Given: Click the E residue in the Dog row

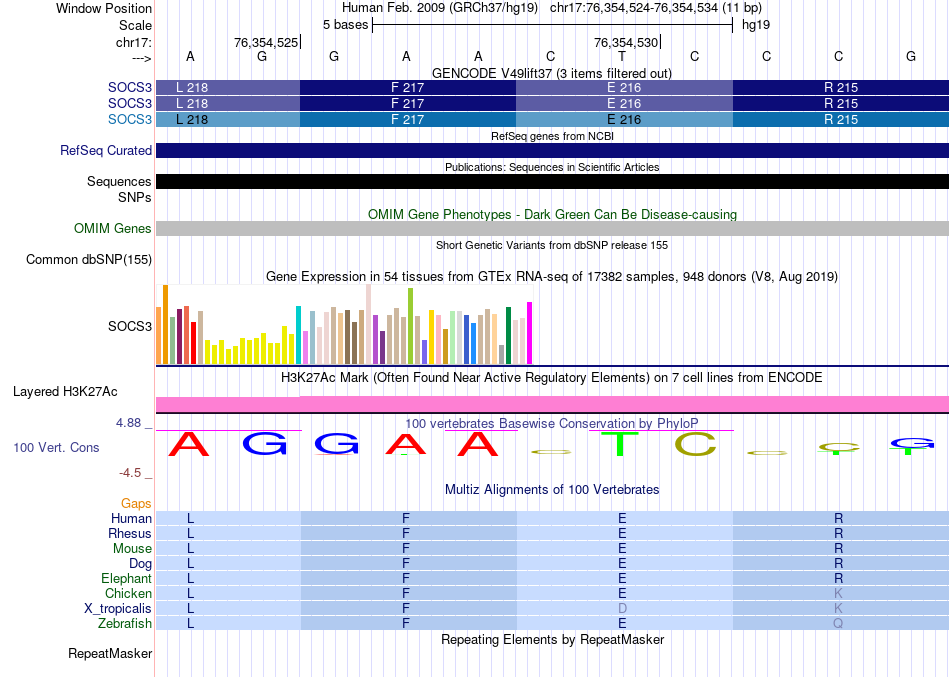Looking at the screenshot, I should tap(622, 563).
